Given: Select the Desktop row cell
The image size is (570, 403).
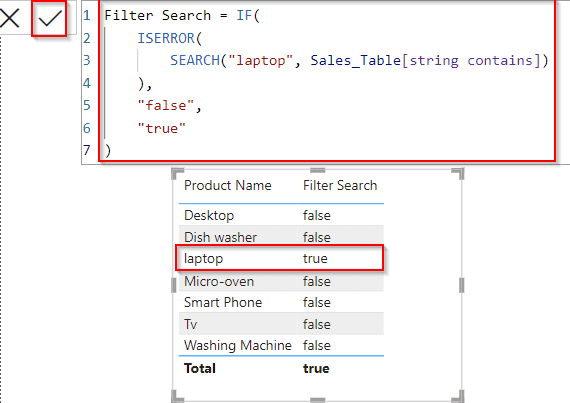Looking at the screenshot, I should click(x=209, y=215).
